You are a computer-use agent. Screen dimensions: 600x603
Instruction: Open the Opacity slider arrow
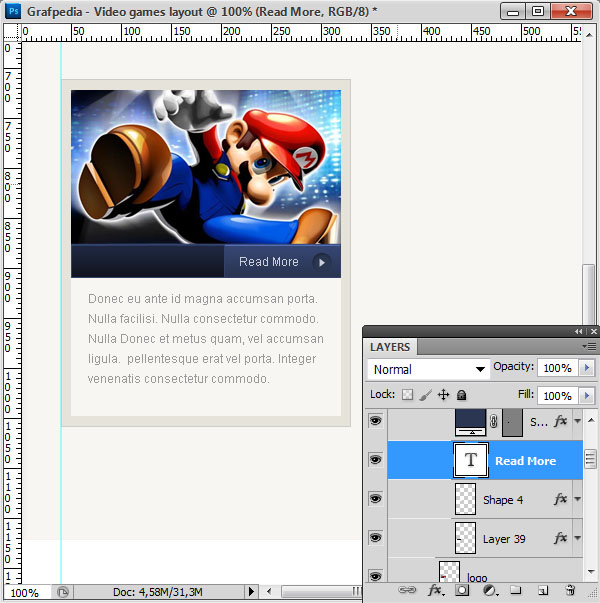coord(587,368)
